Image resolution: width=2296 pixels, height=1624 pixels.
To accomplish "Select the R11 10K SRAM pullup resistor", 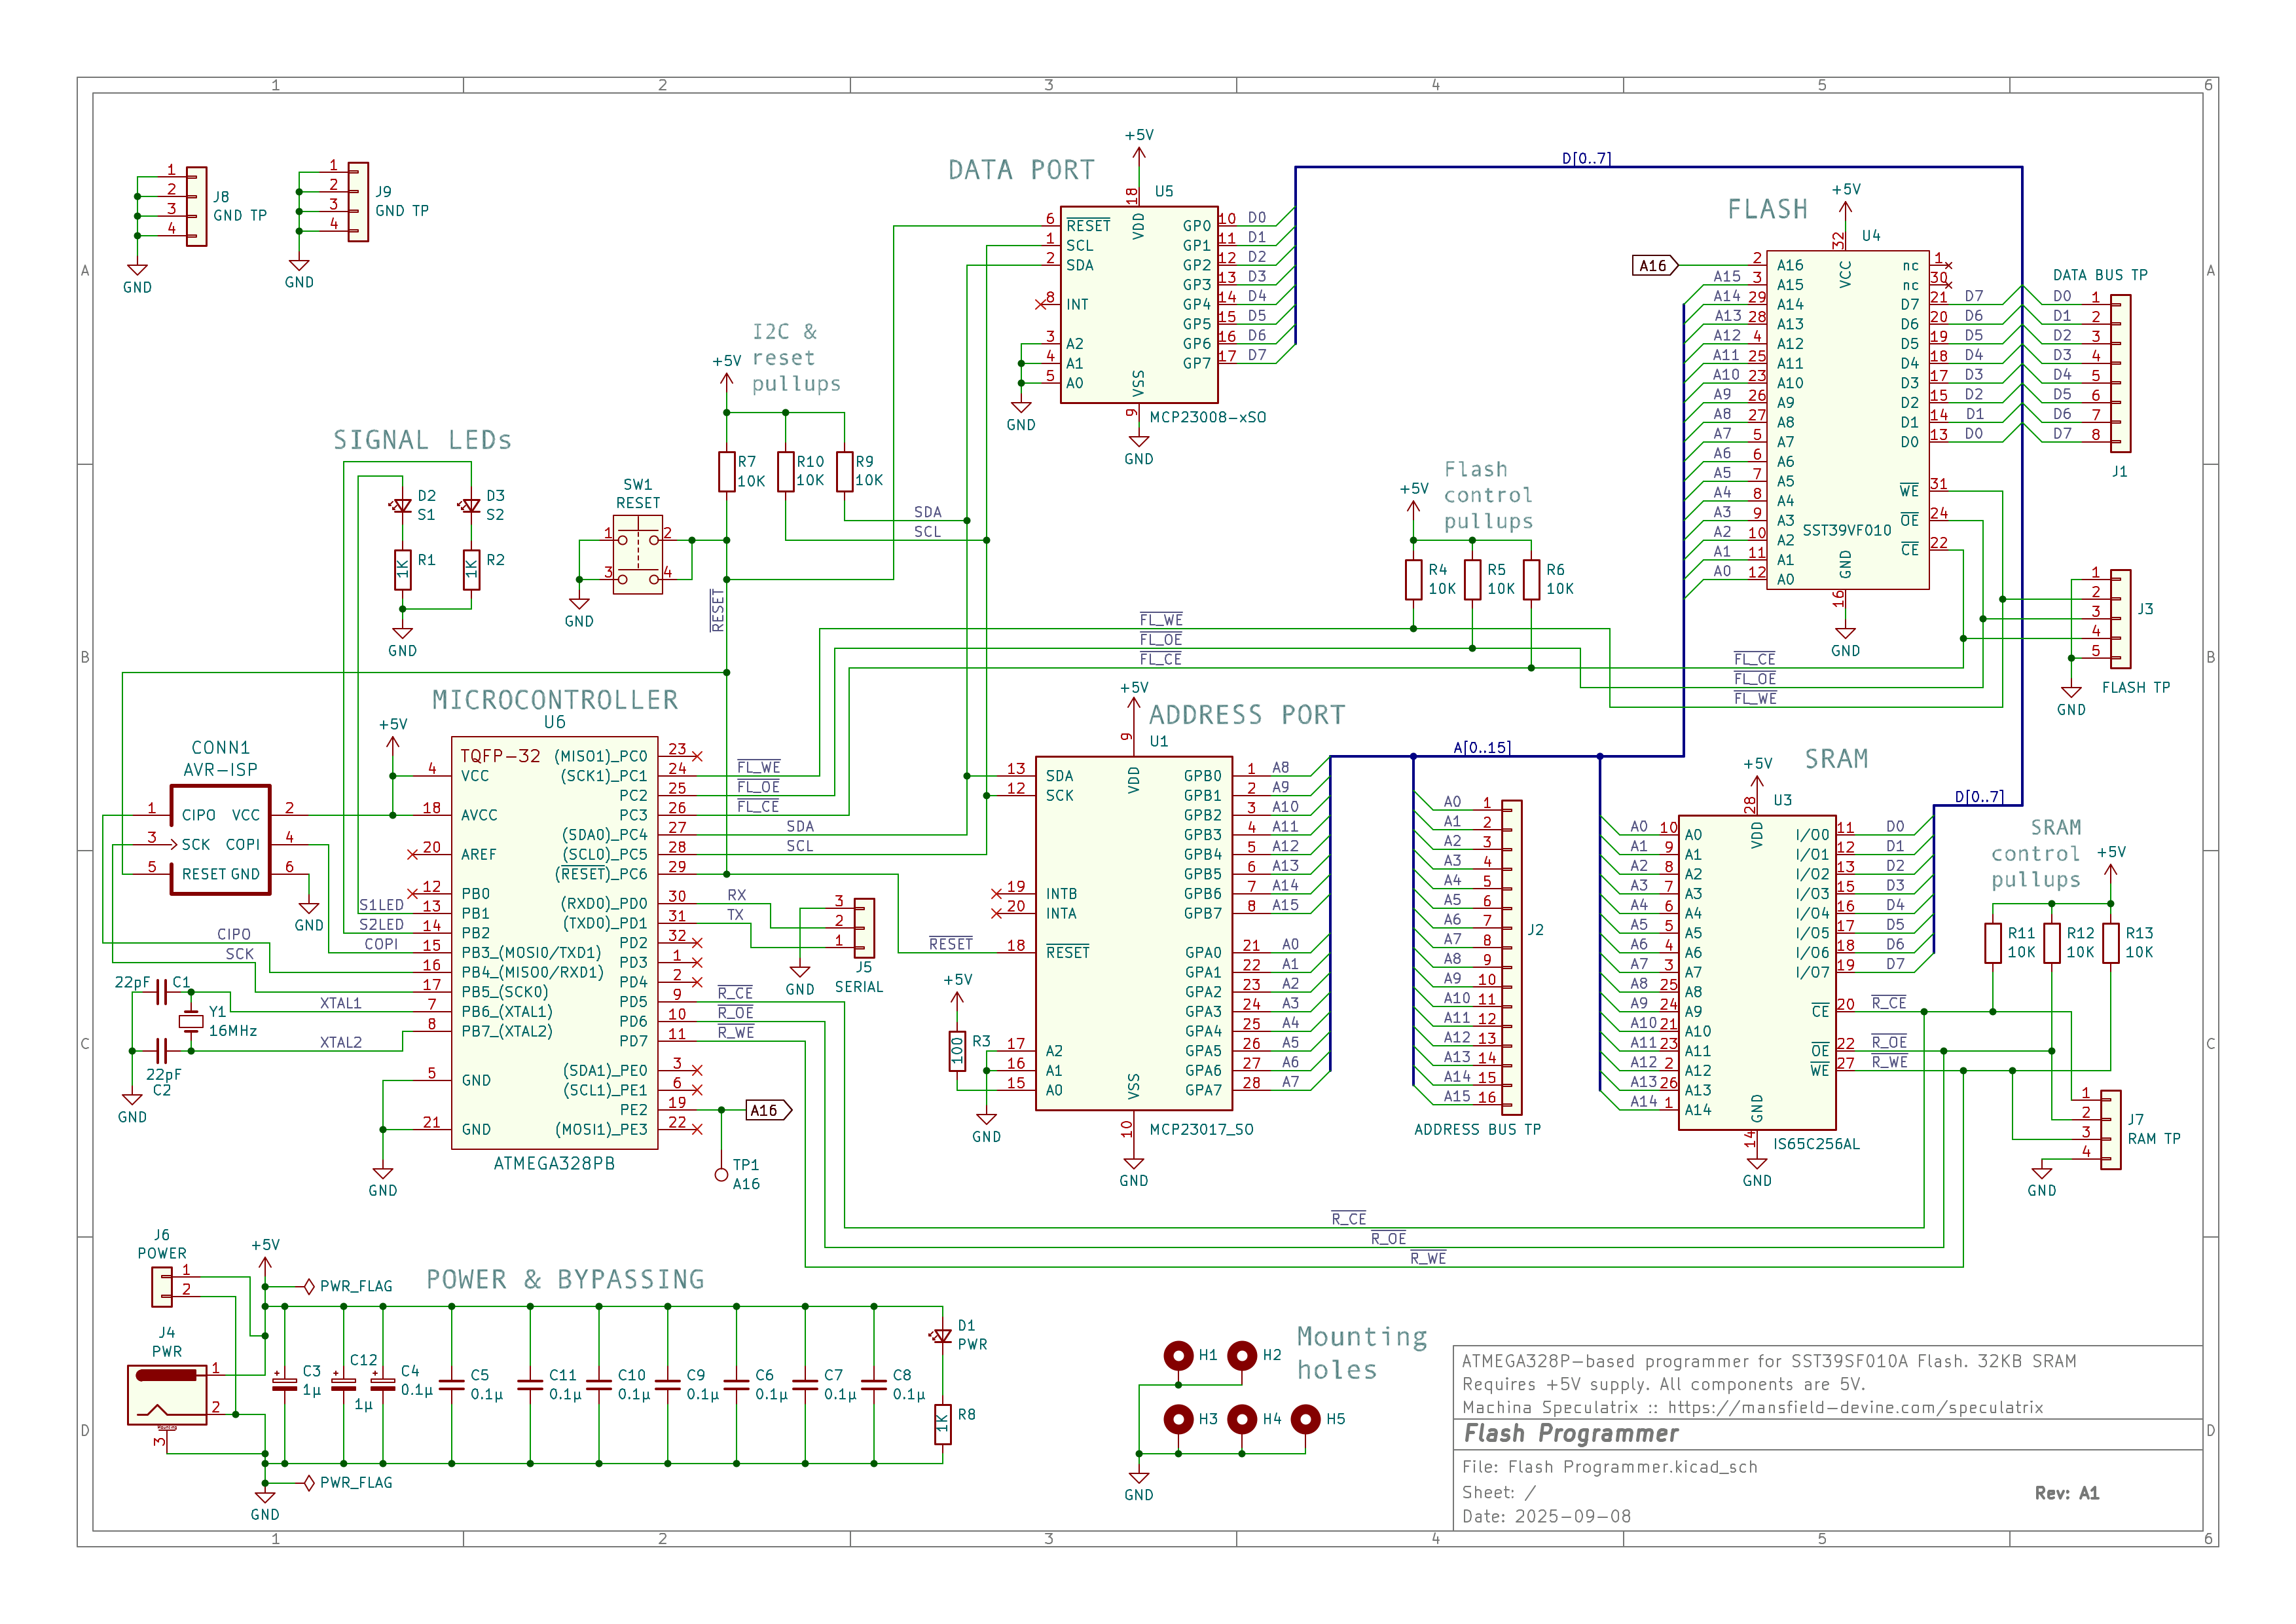I will point(1993,943).
